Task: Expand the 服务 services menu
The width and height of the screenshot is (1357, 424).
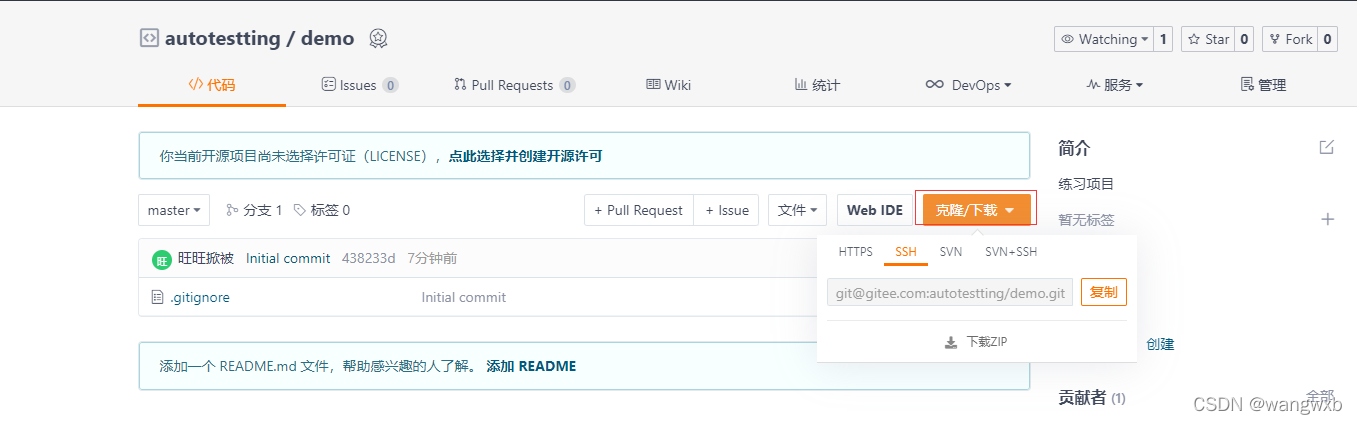Action: 1115,85
